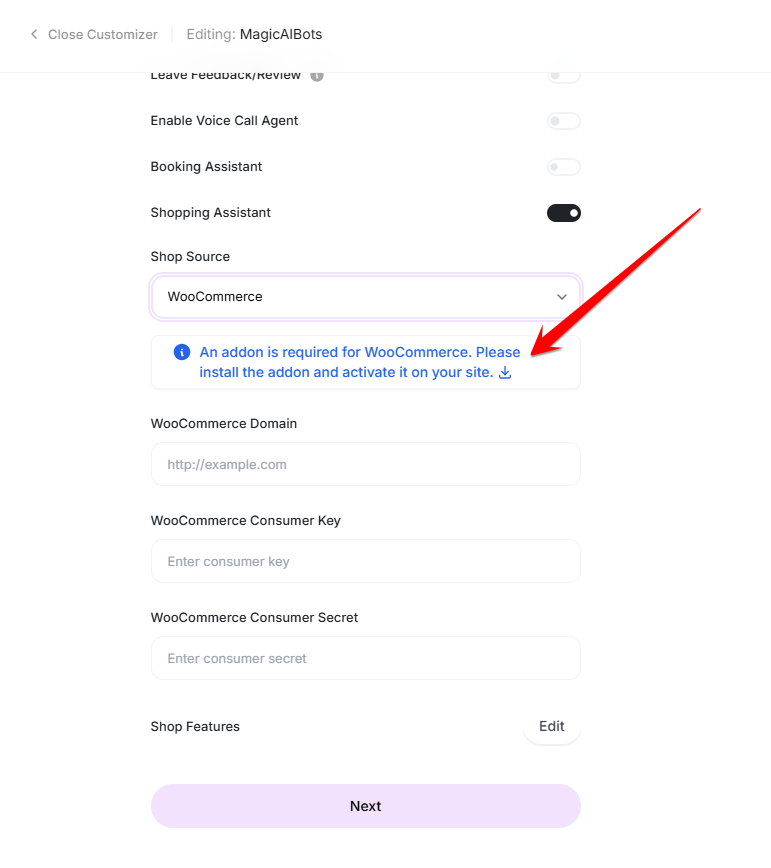Screen dimensions: 771x868
Task: Click the back chevron beside Close Customizer
Action: pos(34,35)
